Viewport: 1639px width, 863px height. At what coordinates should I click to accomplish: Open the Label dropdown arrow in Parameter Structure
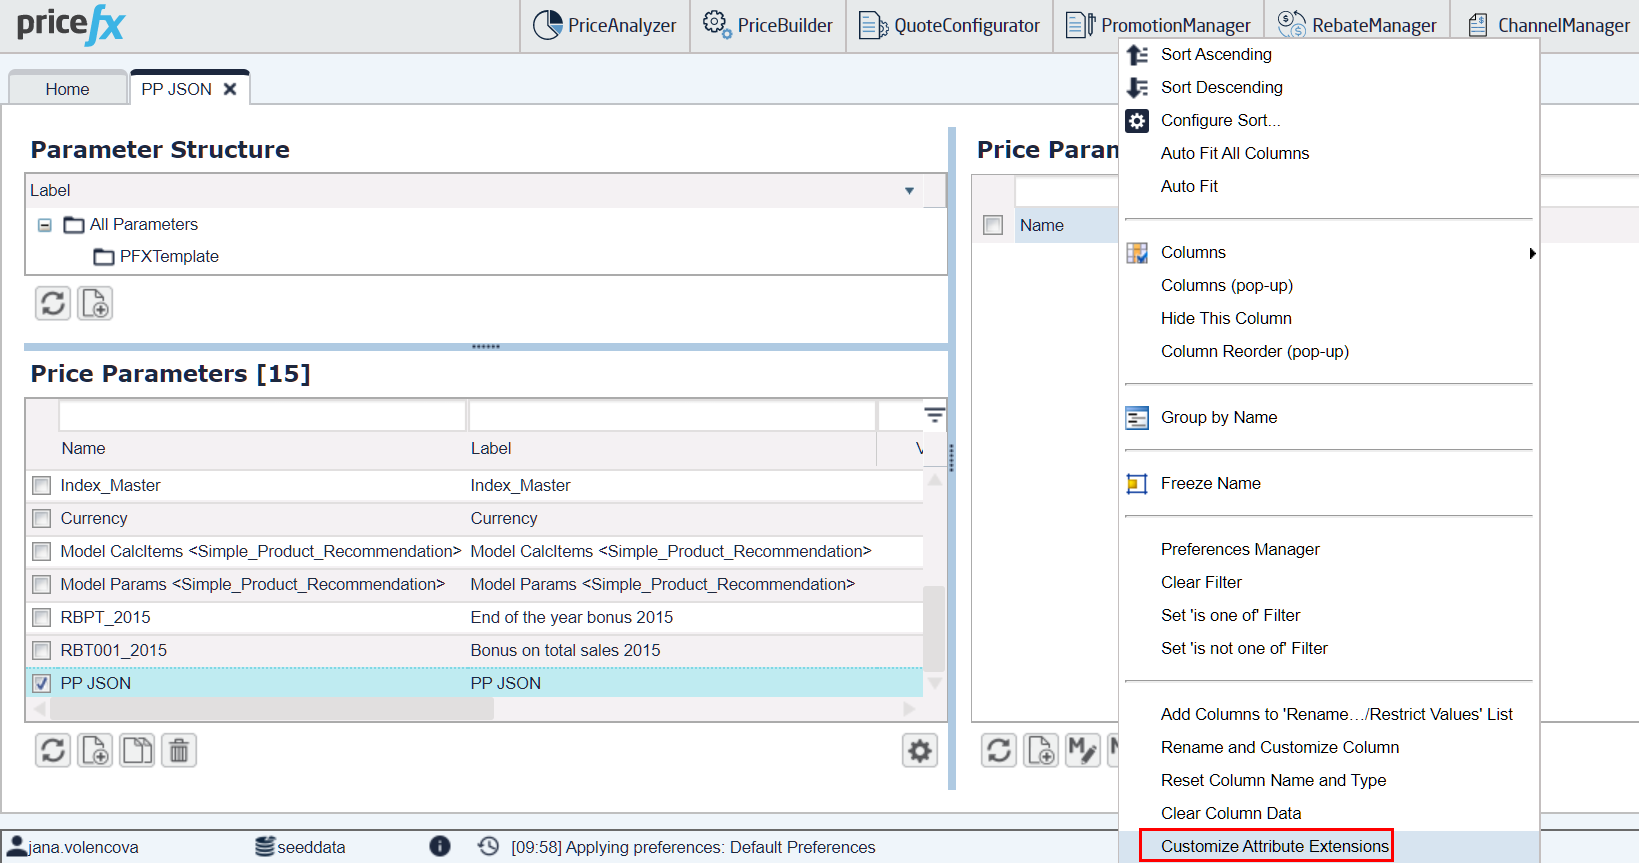pyautogui.click(x=909, y=191)
